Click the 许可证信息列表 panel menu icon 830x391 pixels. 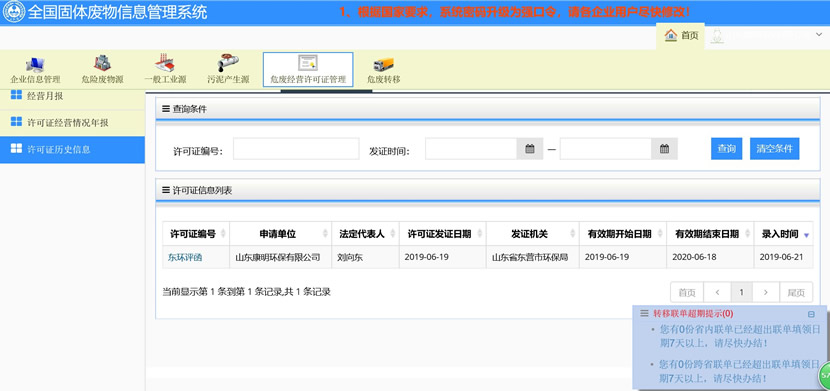(166, 190)
